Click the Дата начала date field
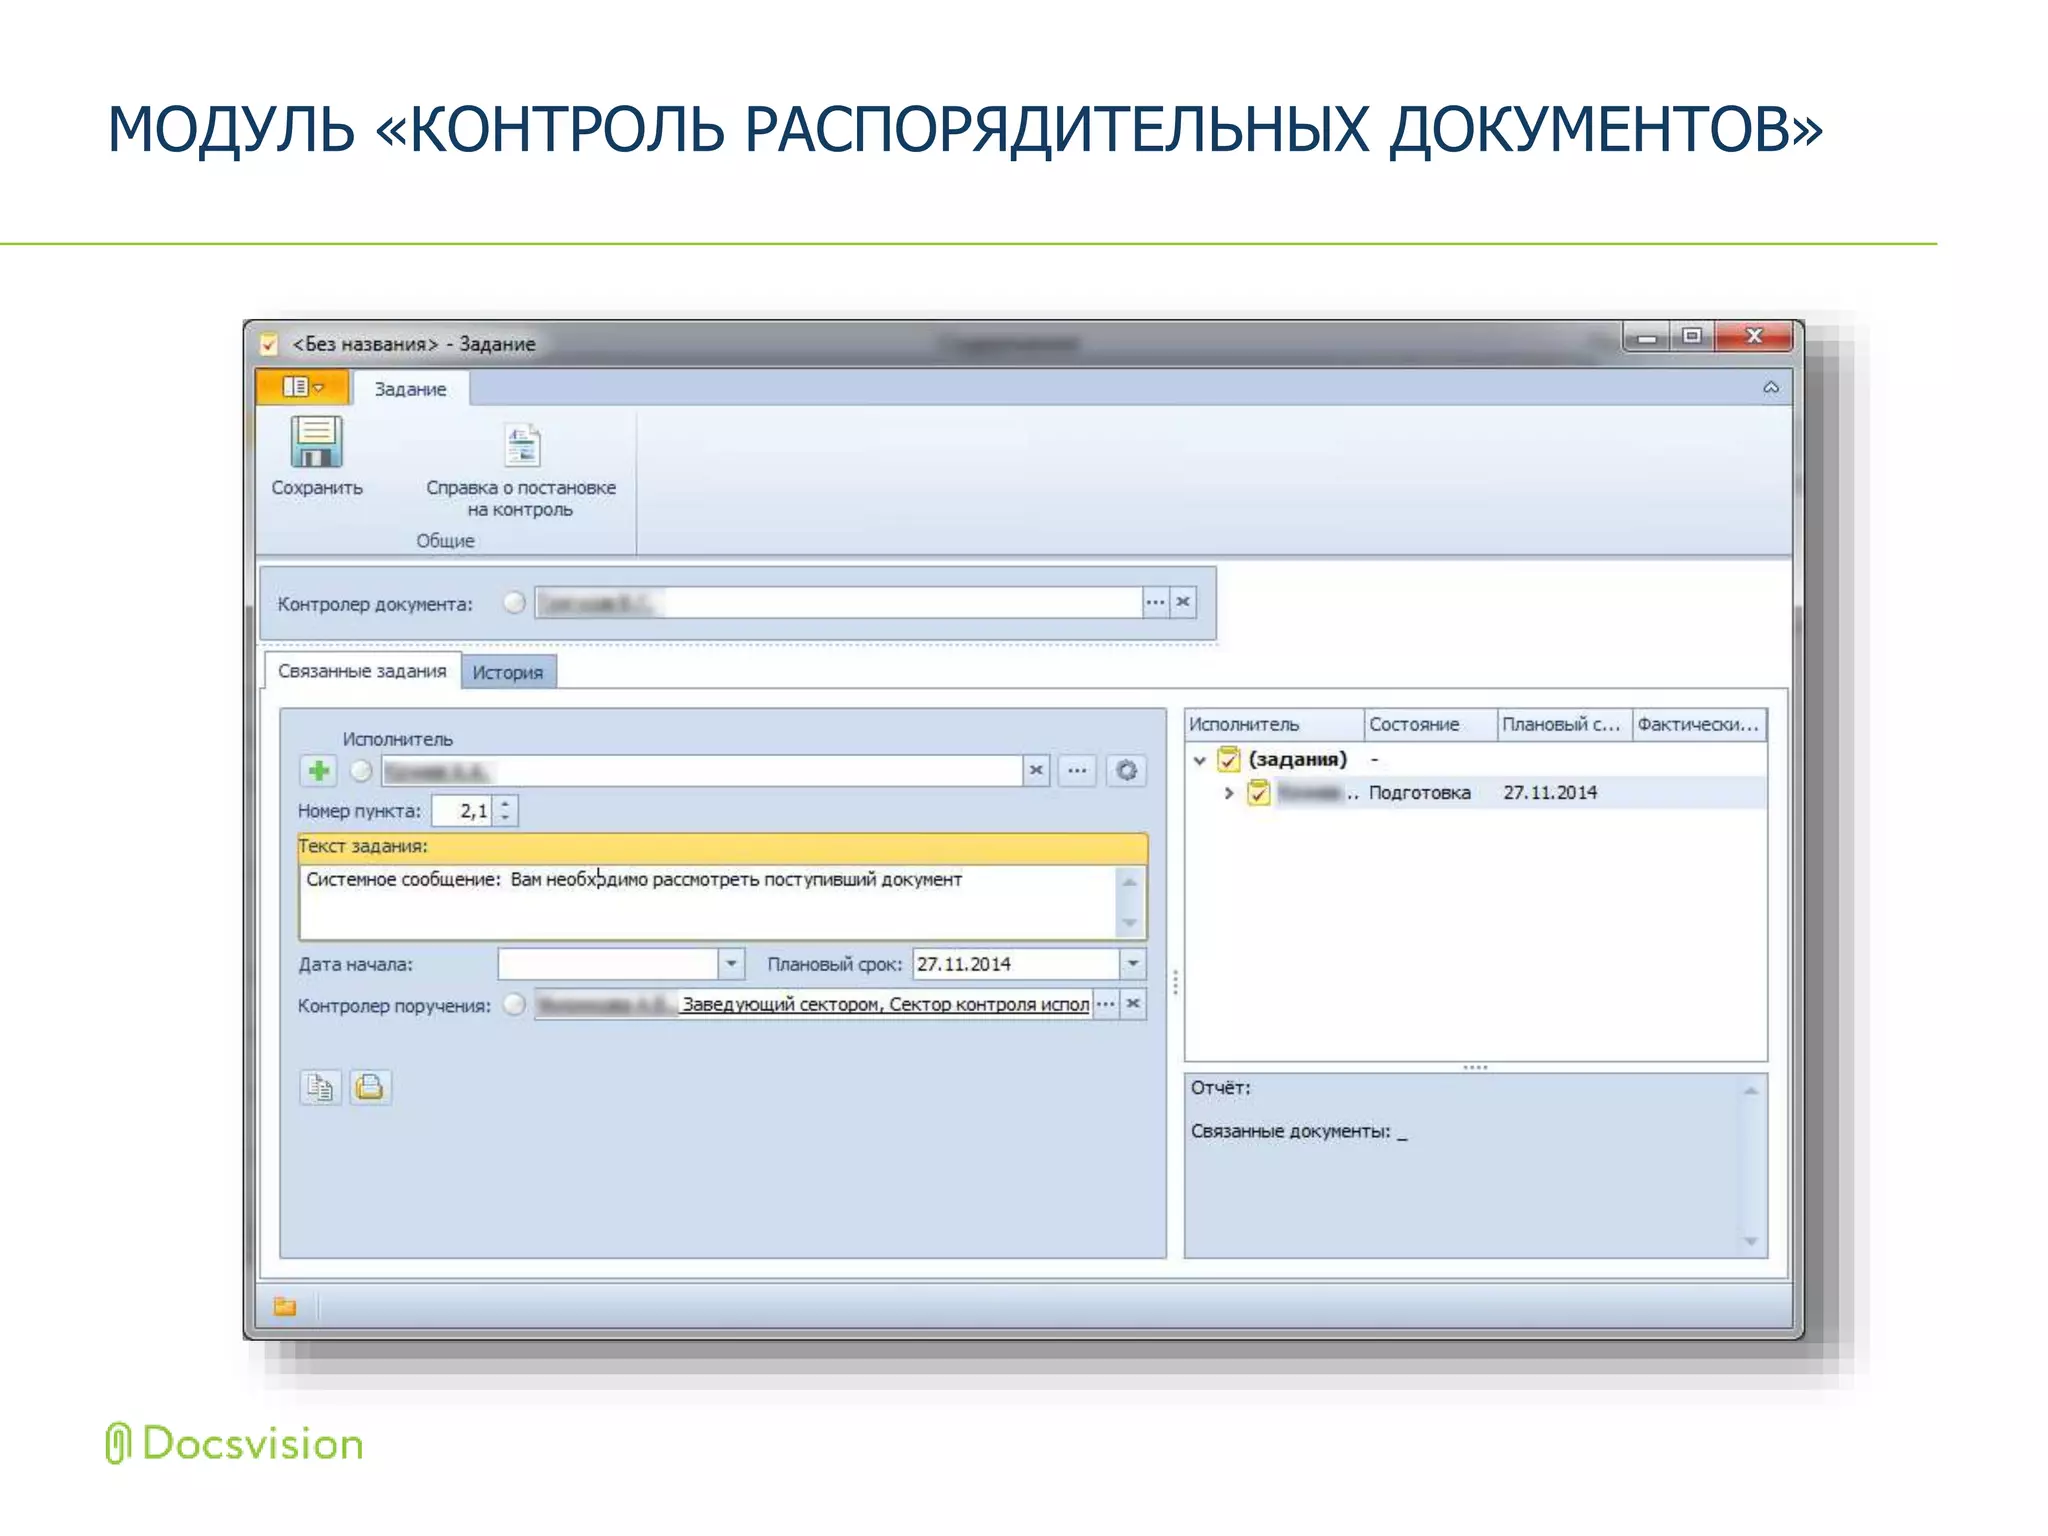2048x1536 pixels. [608, 964]
